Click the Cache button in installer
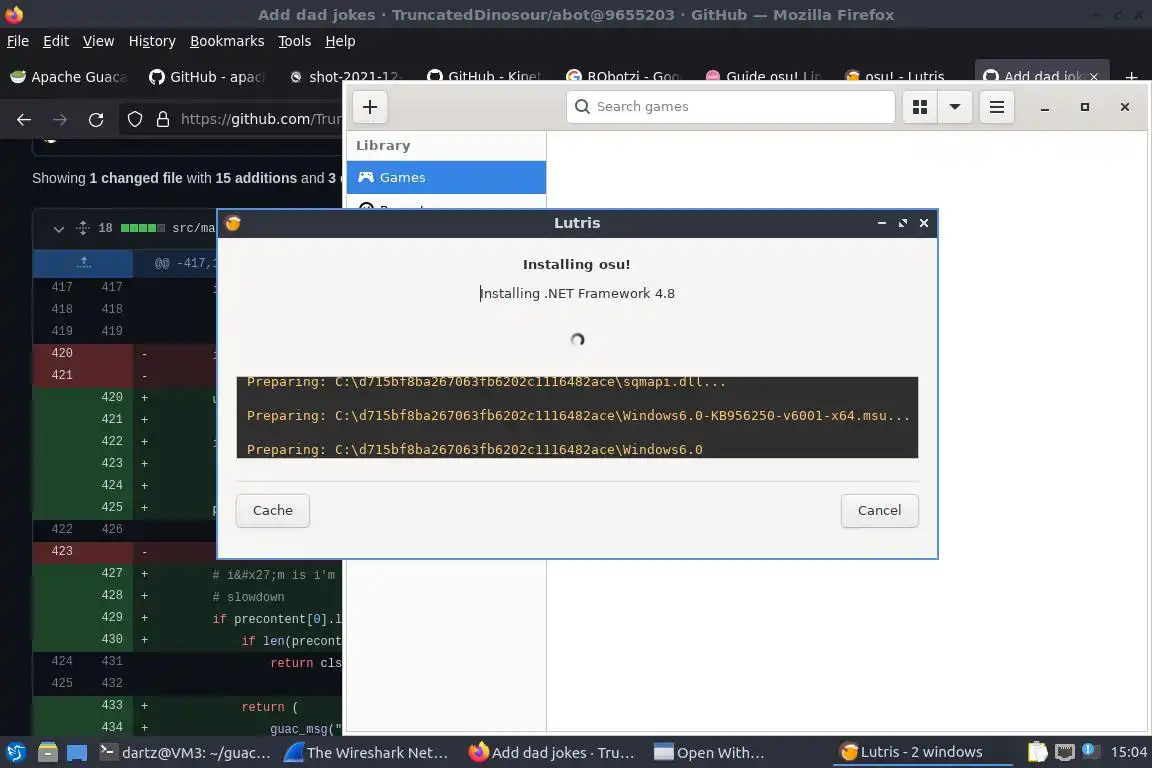This screenshot has width=1152, height=768. (273, 510)
